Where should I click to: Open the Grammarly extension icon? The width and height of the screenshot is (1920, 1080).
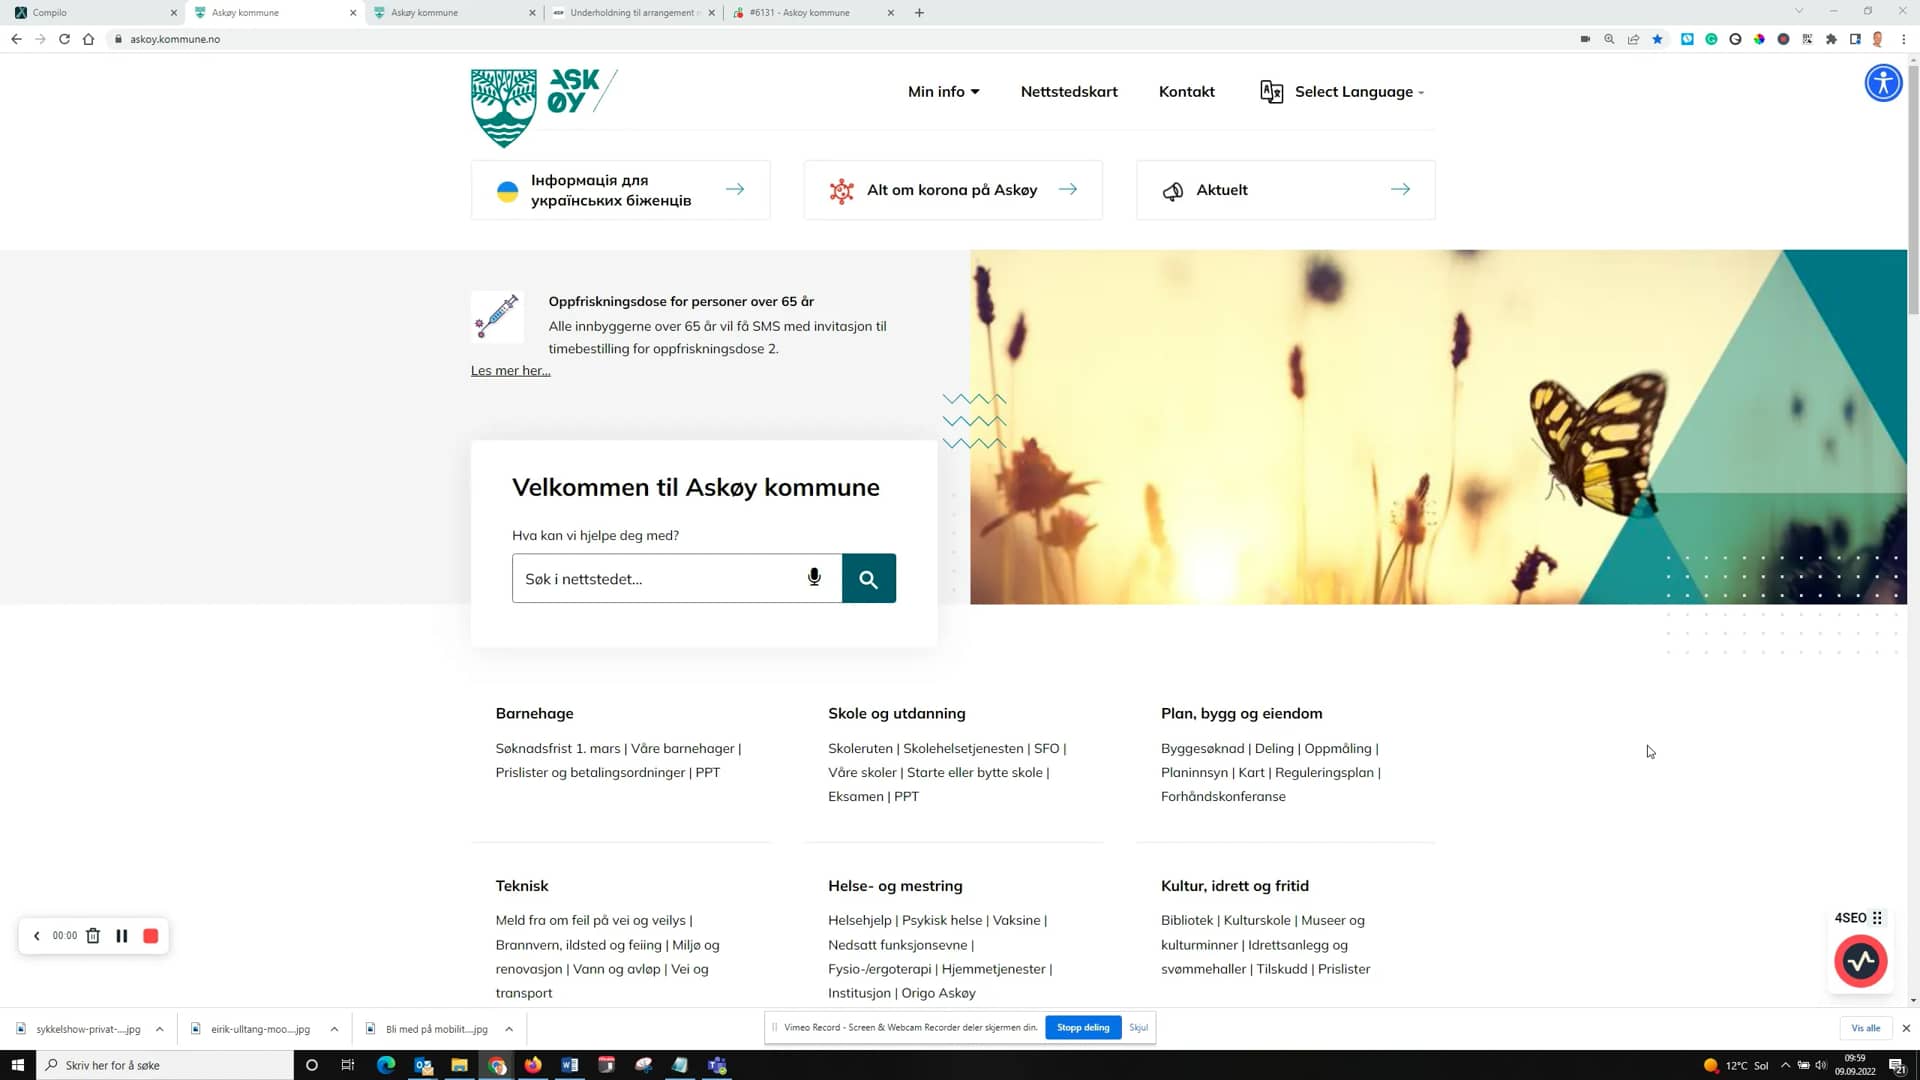1711,39
